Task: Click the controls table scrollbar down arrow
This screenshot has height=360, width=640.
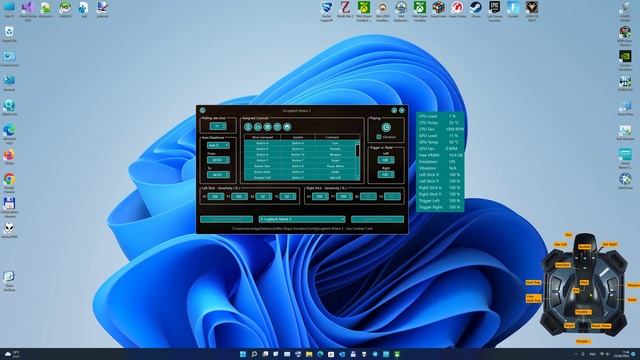Action: coord(358,178)
